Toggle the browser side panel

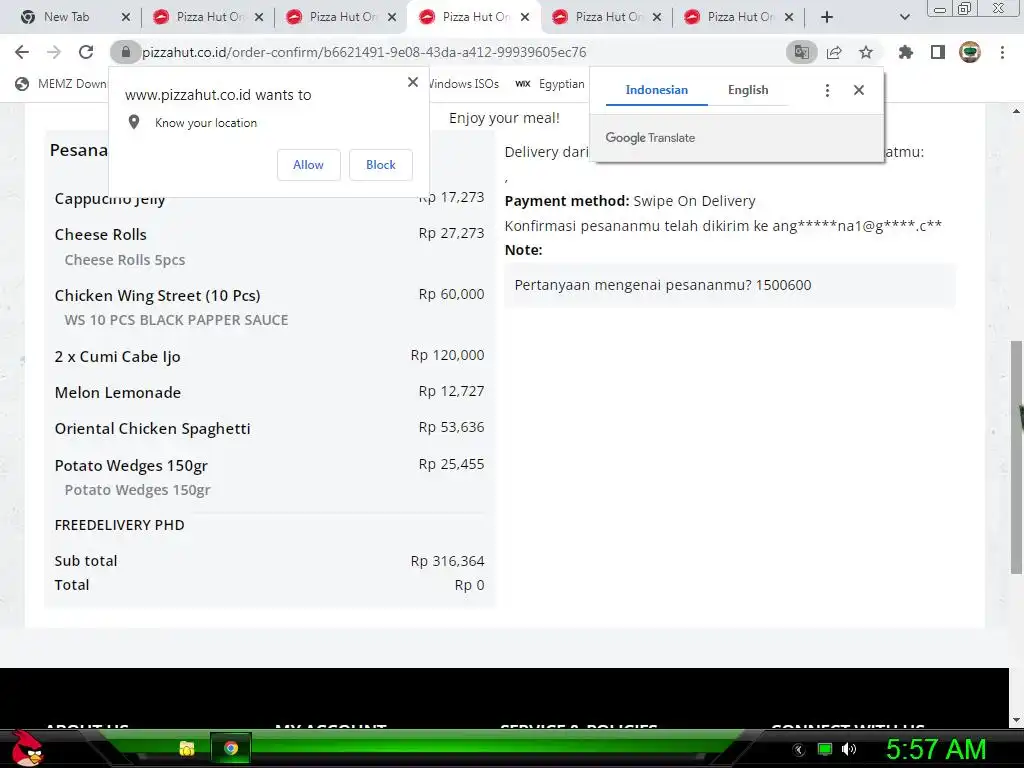938,52
